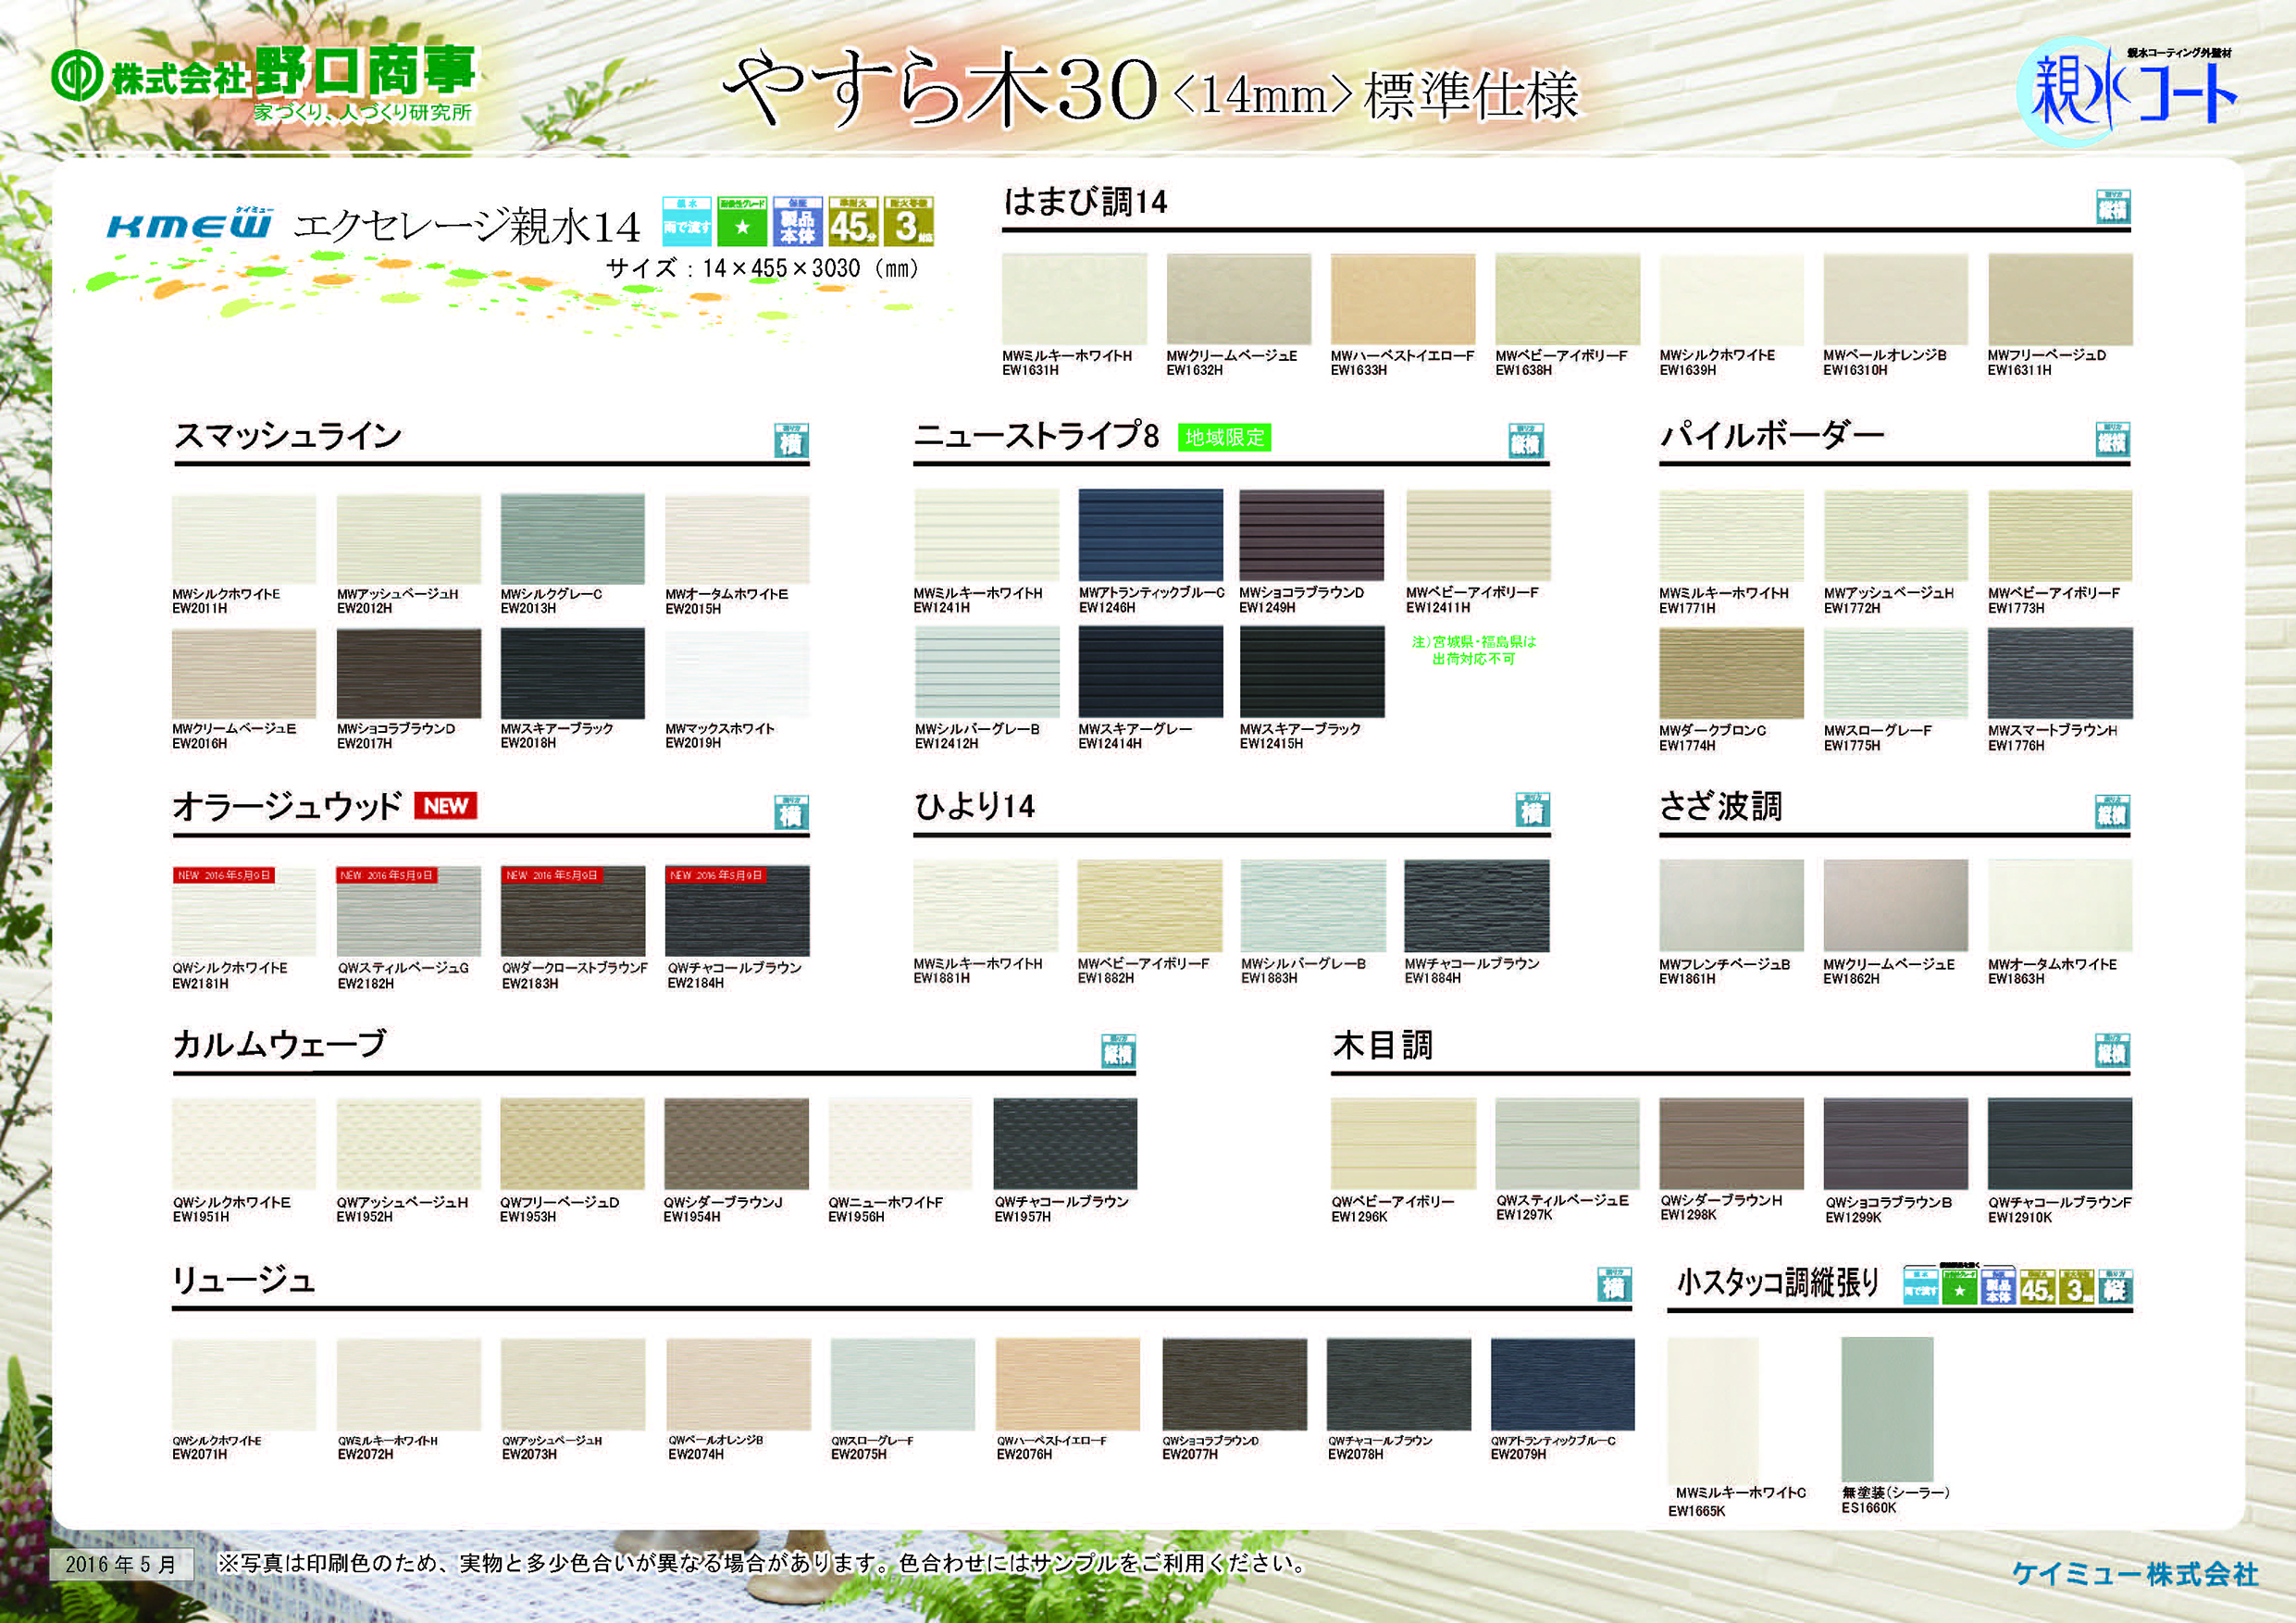The width and height of the screenshot is (2296, 1623).
Task: Click the 雨で流す badge beside 小スタッコ調縦張り
Action: 1920,1288
